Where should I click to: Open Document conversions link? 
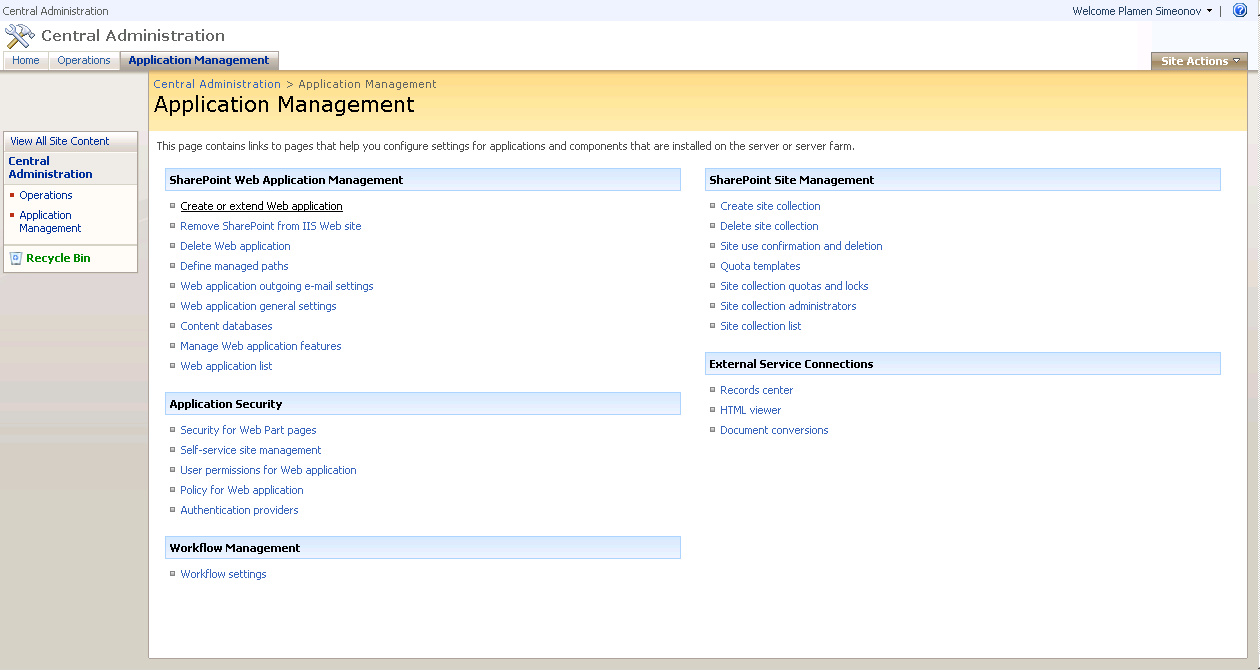(x=774, y=430)
